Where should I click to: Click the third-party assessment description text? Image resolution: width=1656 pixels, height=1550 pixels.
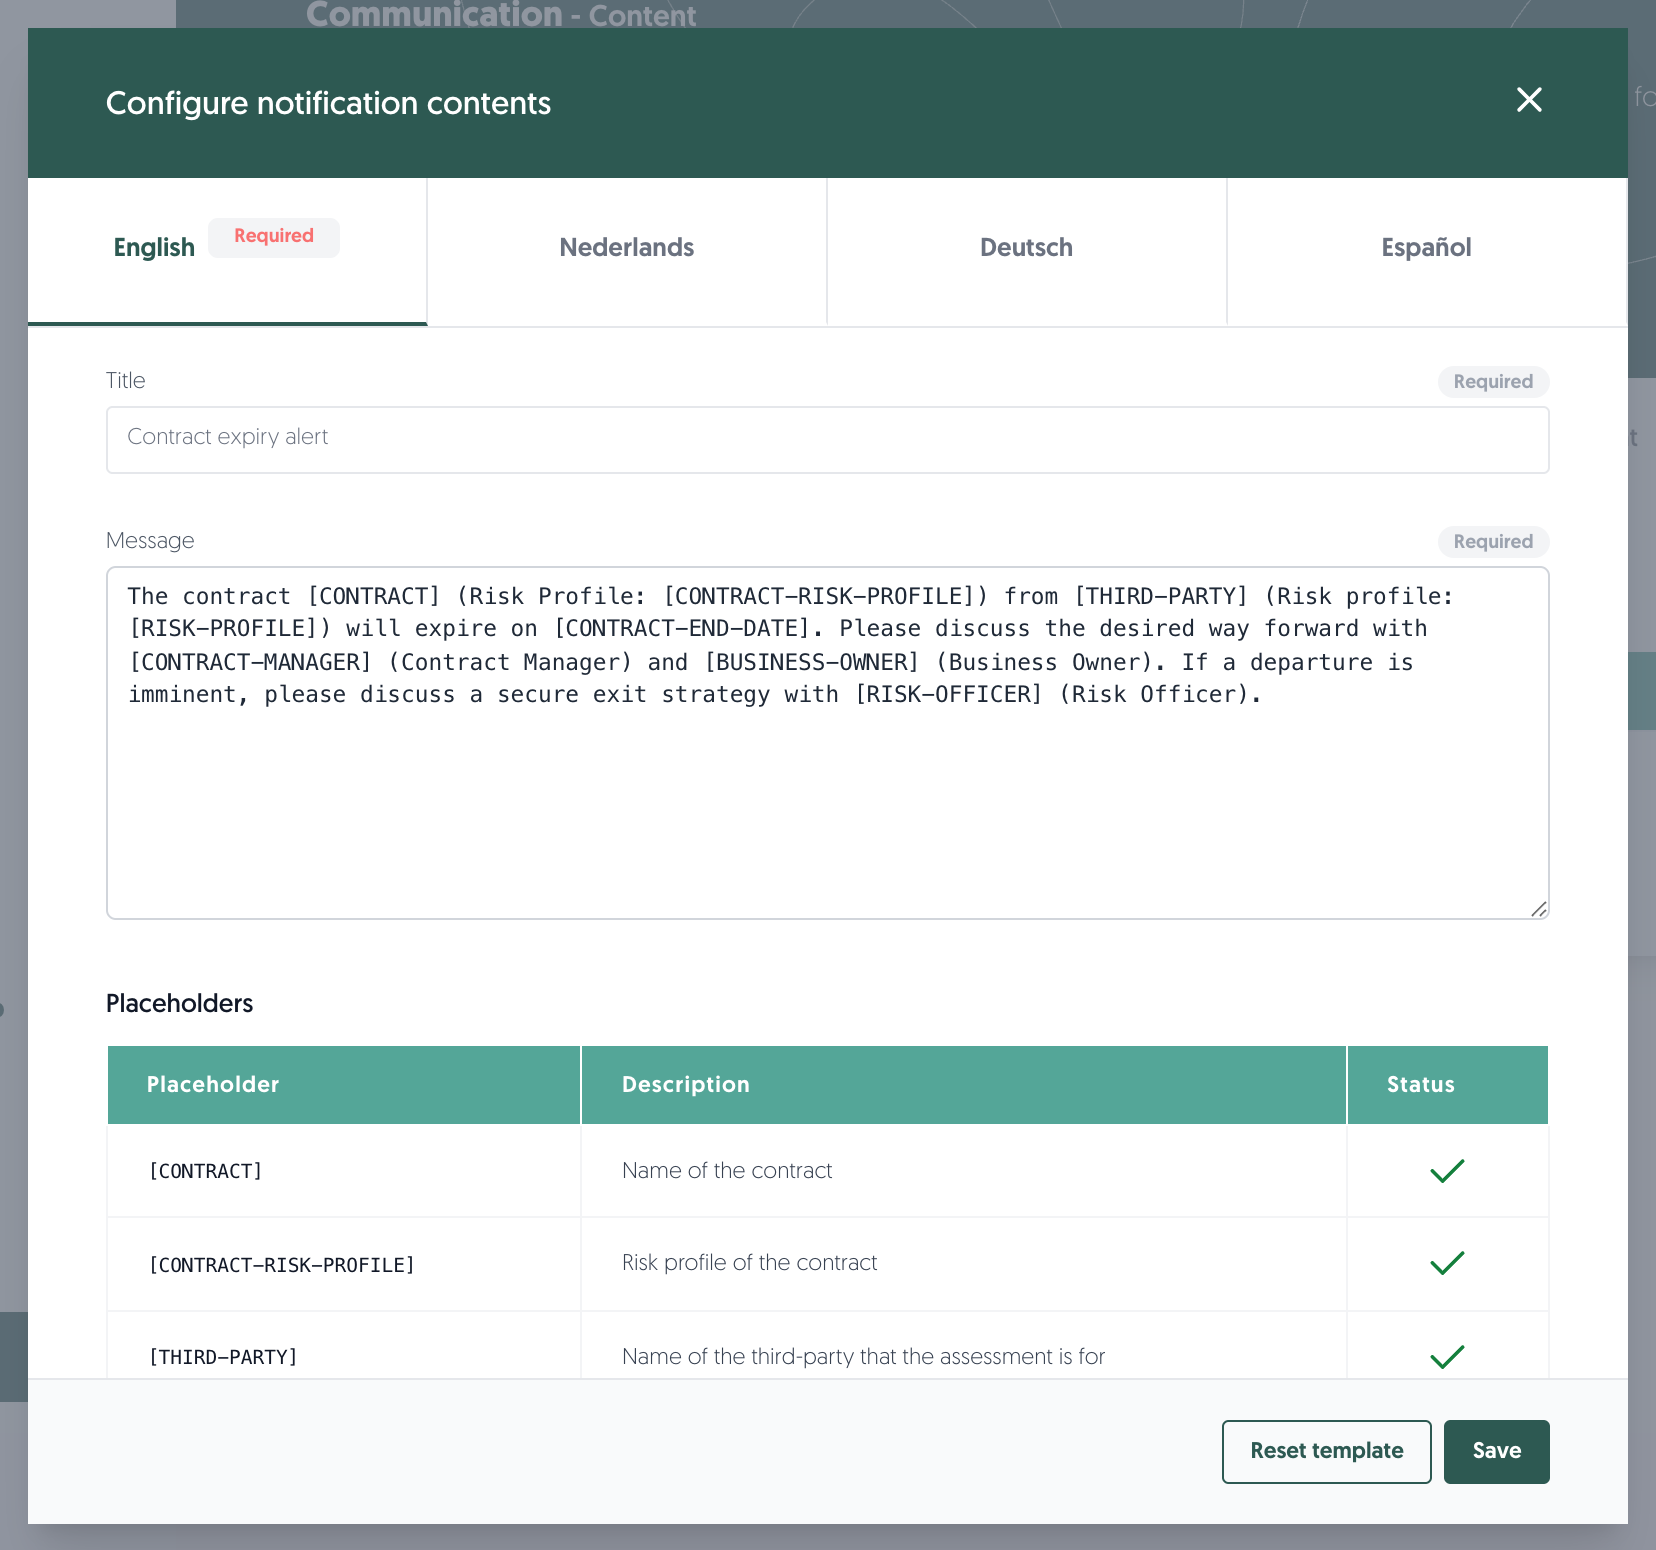pos(863,1357)
